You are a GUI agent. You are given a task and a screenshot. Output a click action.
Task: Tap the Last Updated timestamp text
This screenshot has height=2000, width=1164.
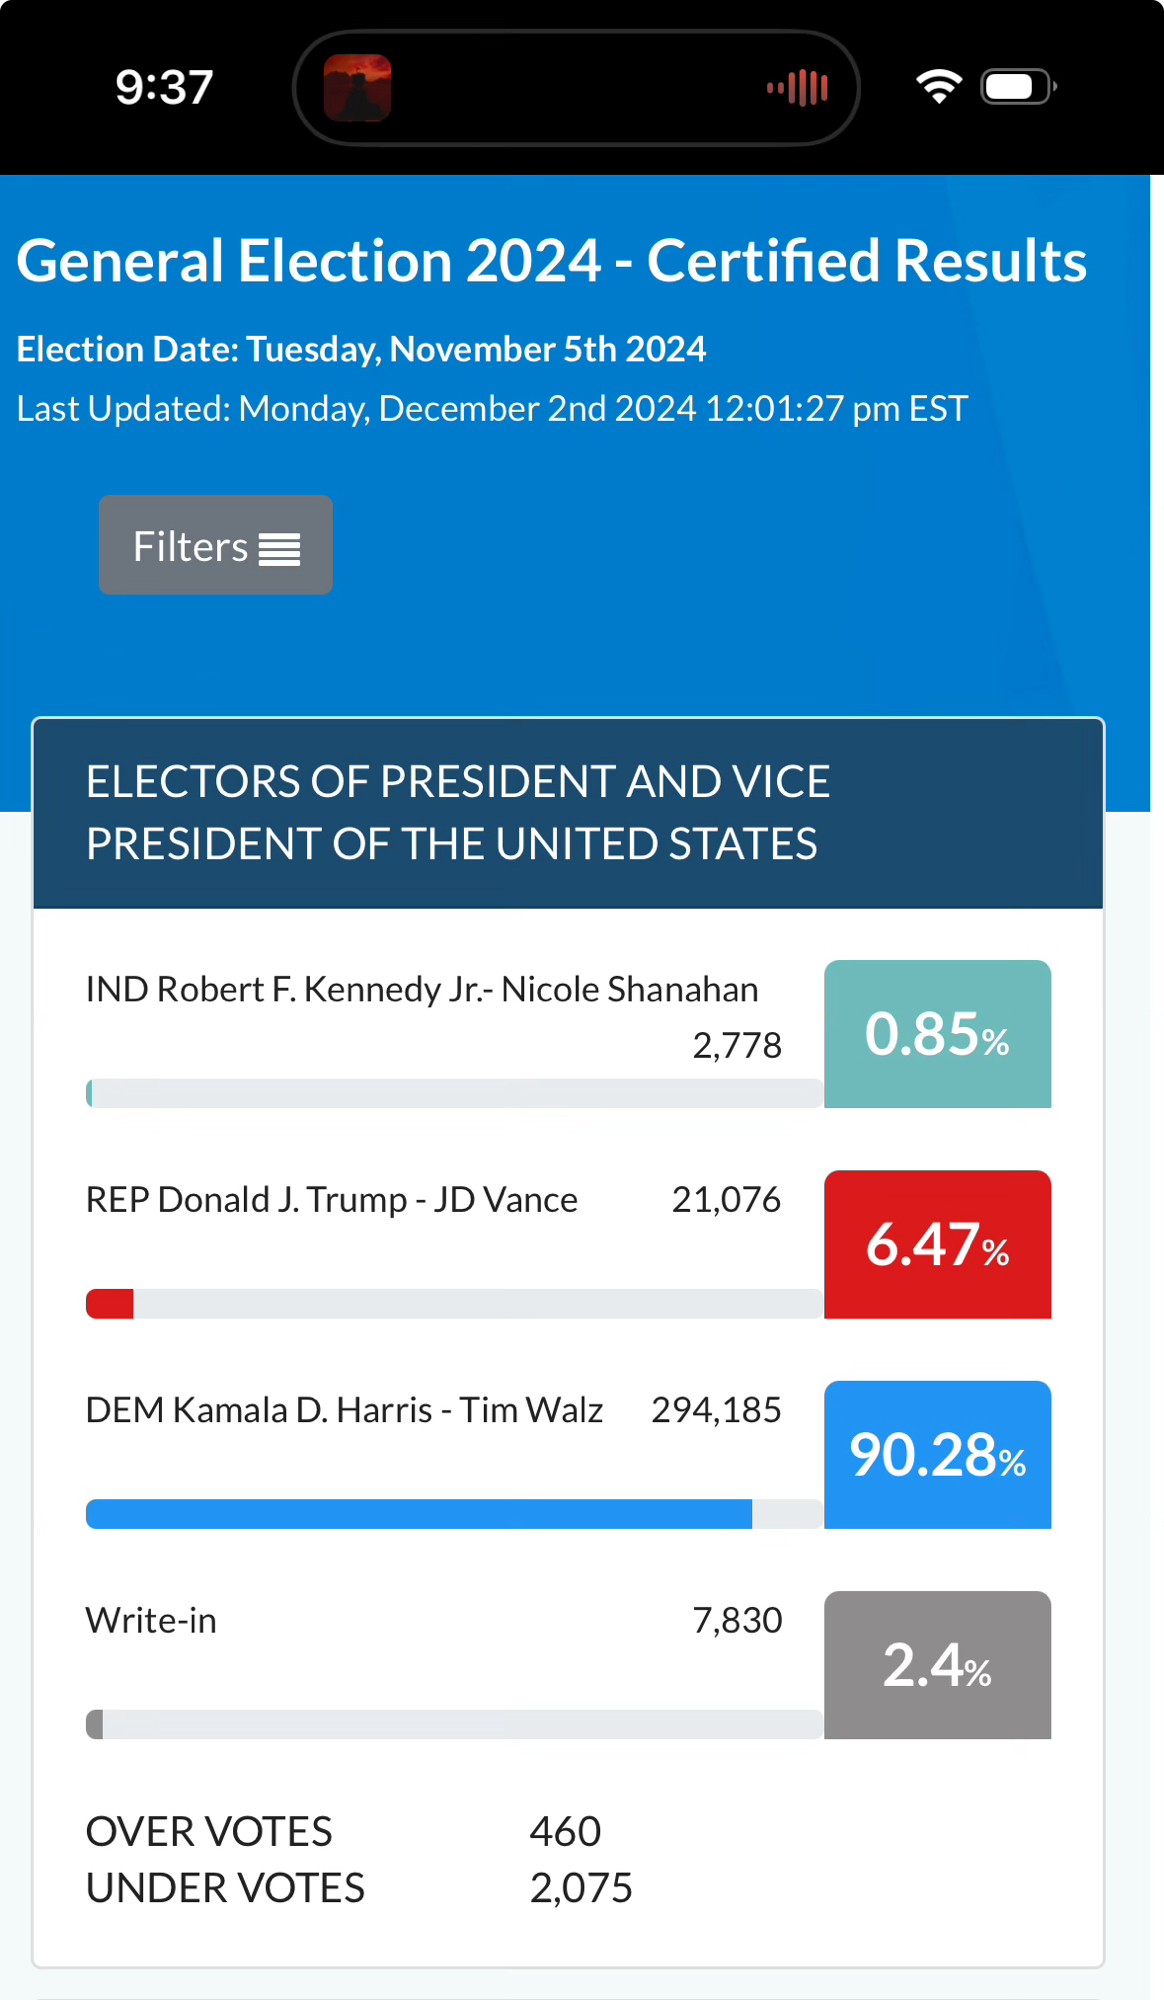click(492, 409)
